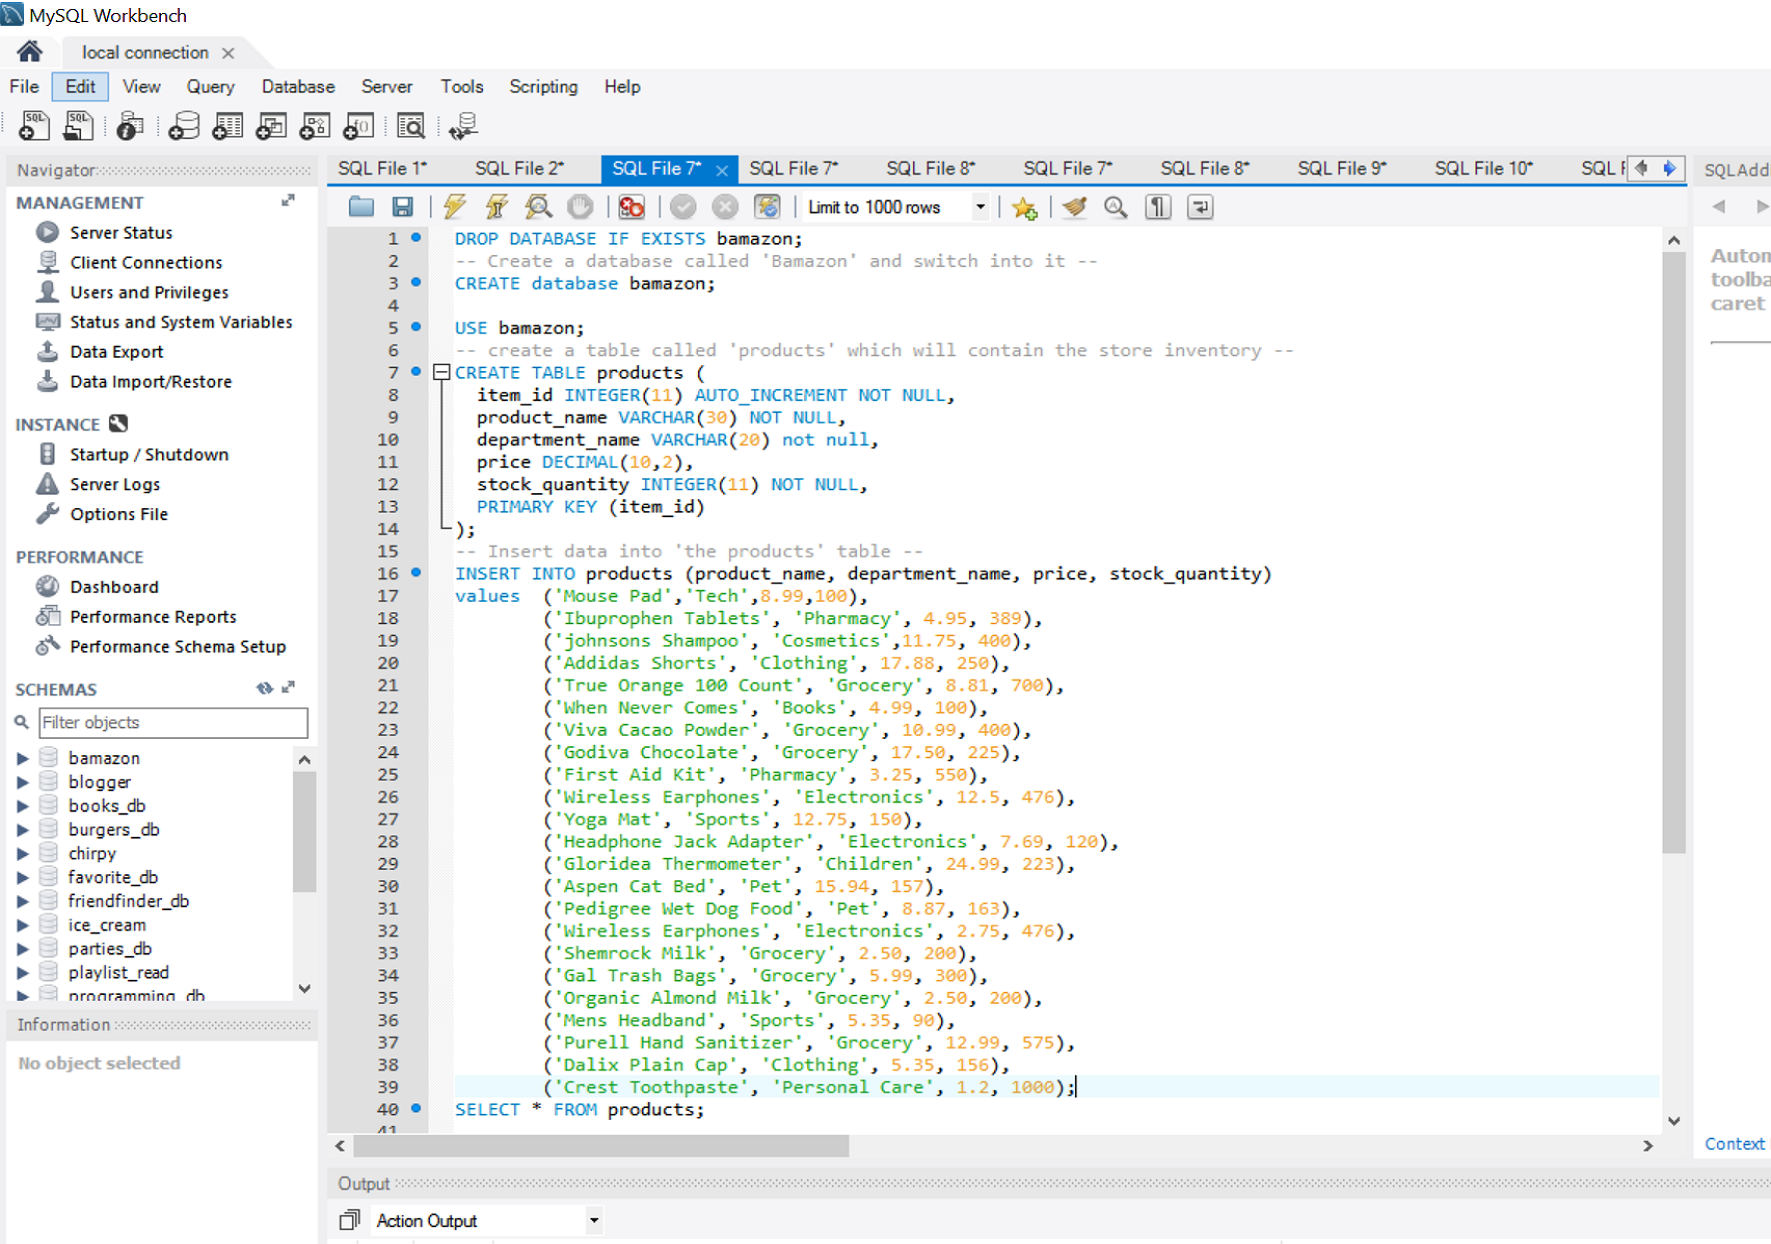Toggle stop execution on error
Image resolution: width=1771 pixels, height=1244 pixels.
click(x=631, y=207)
